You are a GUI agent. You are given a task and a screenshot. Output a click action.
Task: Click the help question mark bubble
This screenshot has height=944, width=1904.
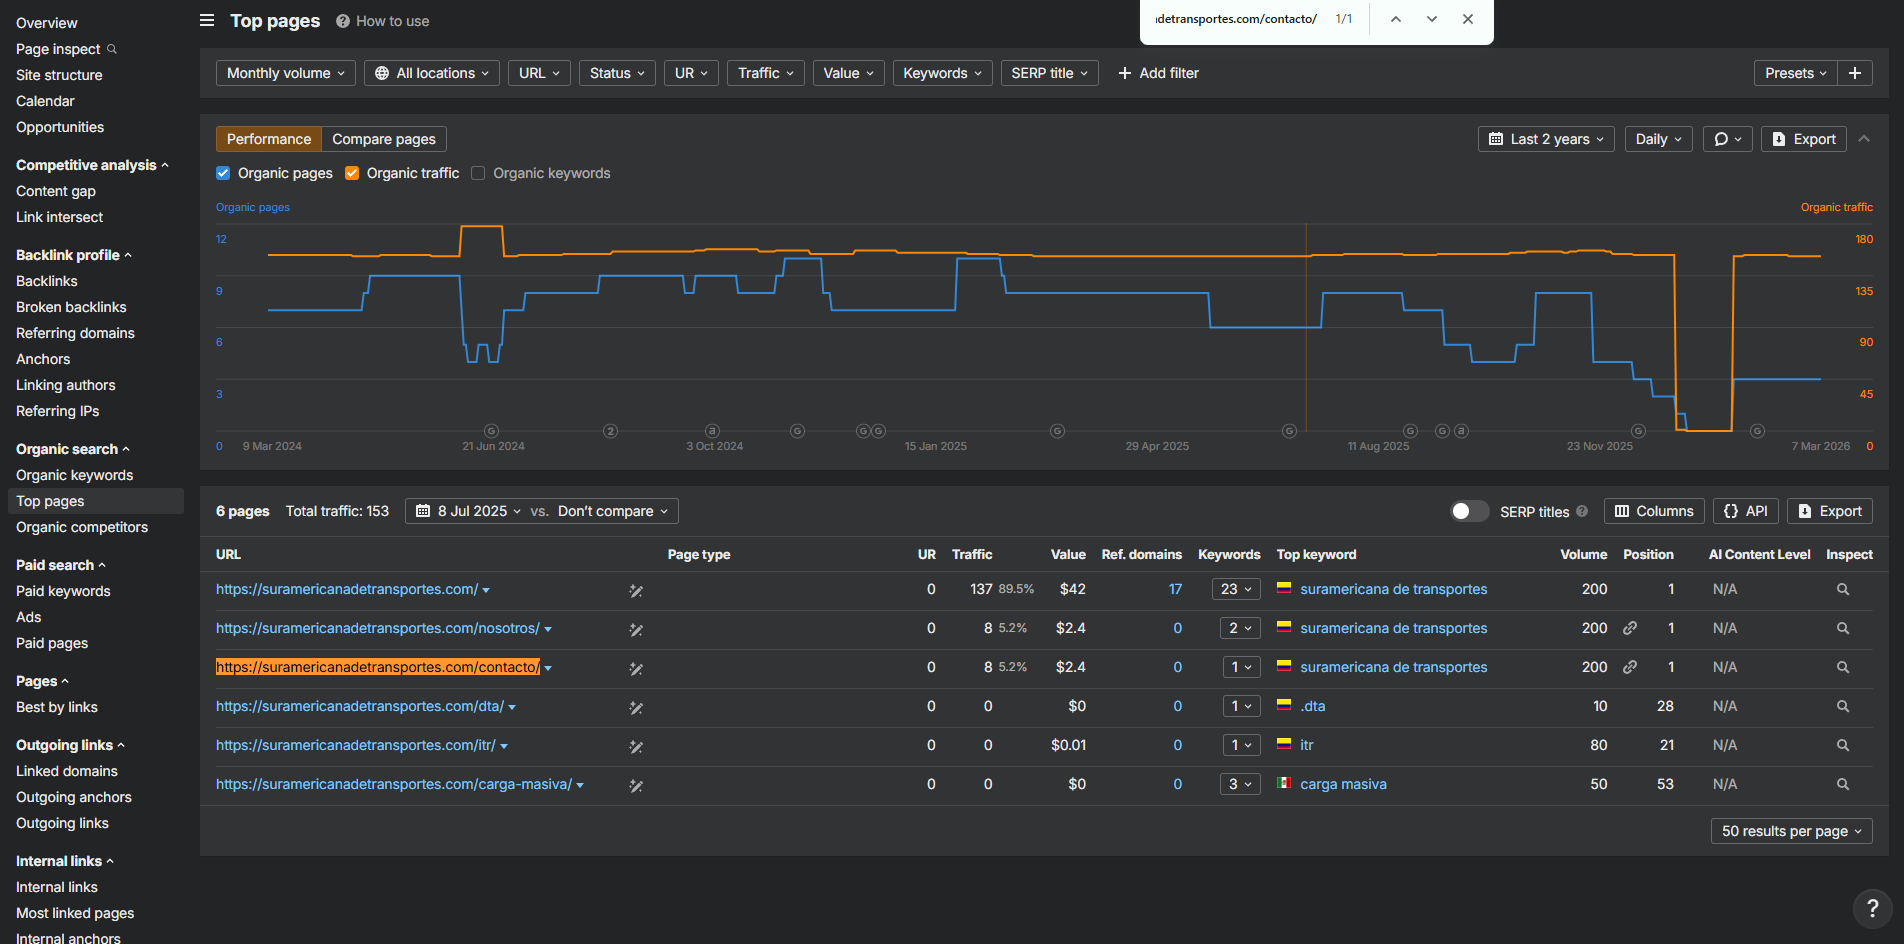(1872, 909)
